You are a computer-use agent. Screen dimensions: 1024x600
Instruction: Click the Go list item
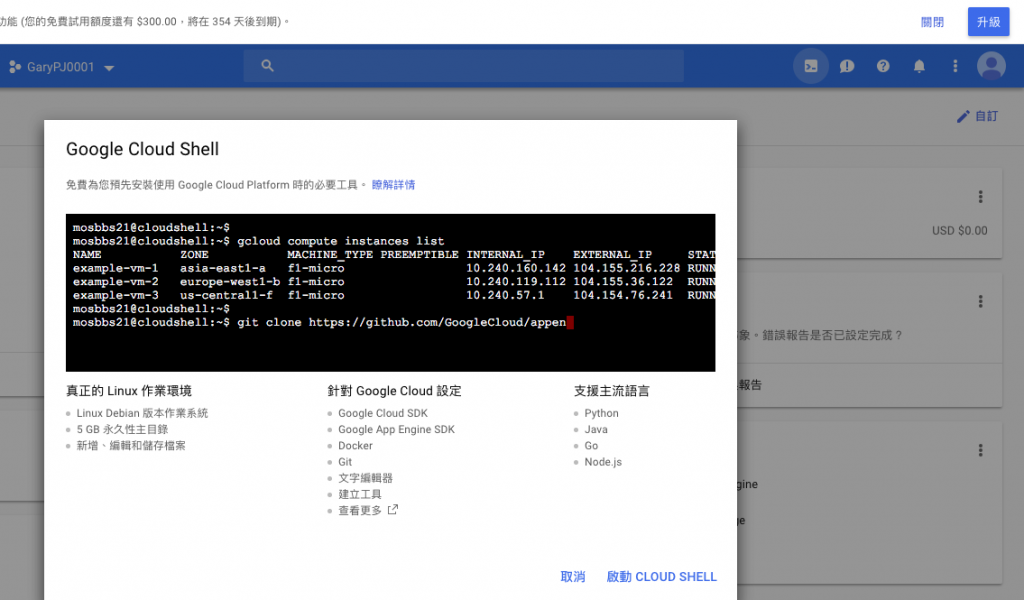(591, 446)
